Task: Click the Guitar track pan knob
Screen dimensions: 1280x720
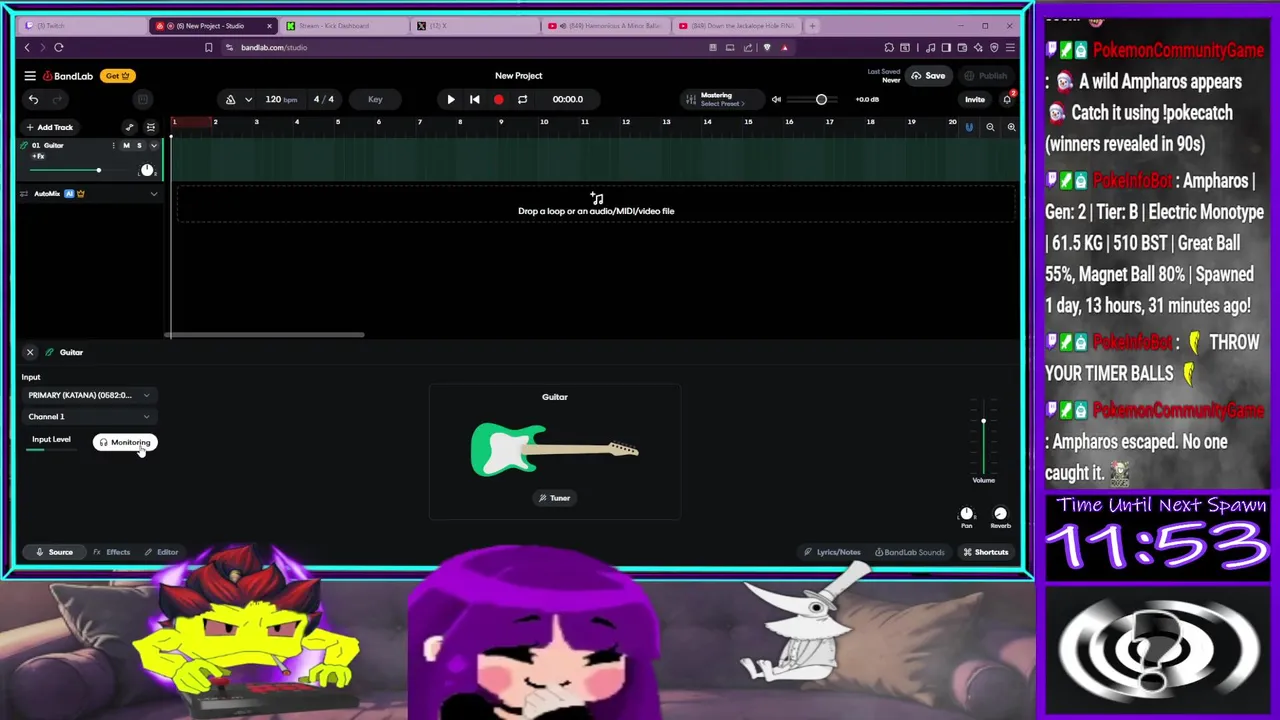Action: [x=147, y=170]
